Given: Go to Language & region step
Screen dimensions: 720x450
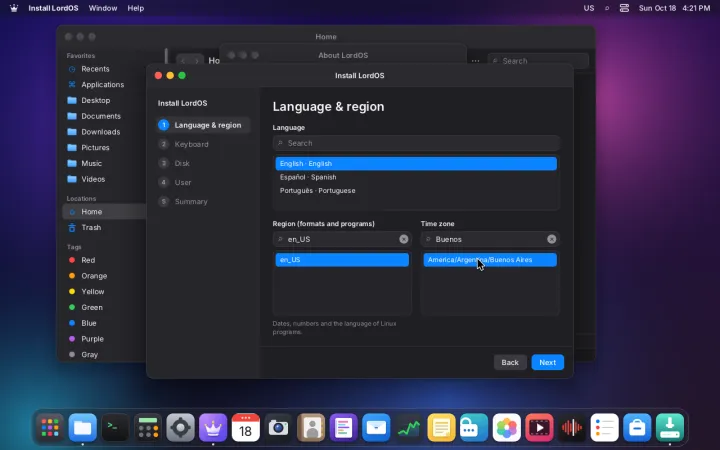Looking at the screenshot, I should (203, 125).
